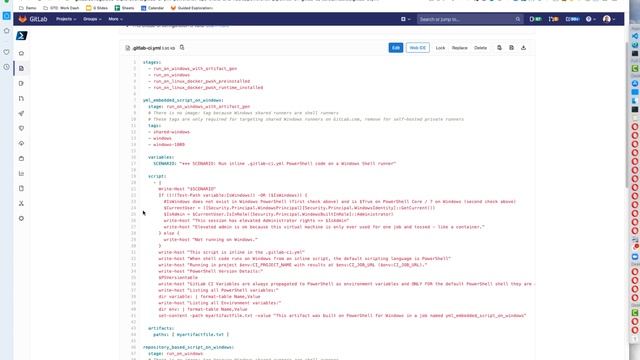Viewport: 640px width, 360px height.
Task: Click the Replace button
Action: click(x=460, y=48)
